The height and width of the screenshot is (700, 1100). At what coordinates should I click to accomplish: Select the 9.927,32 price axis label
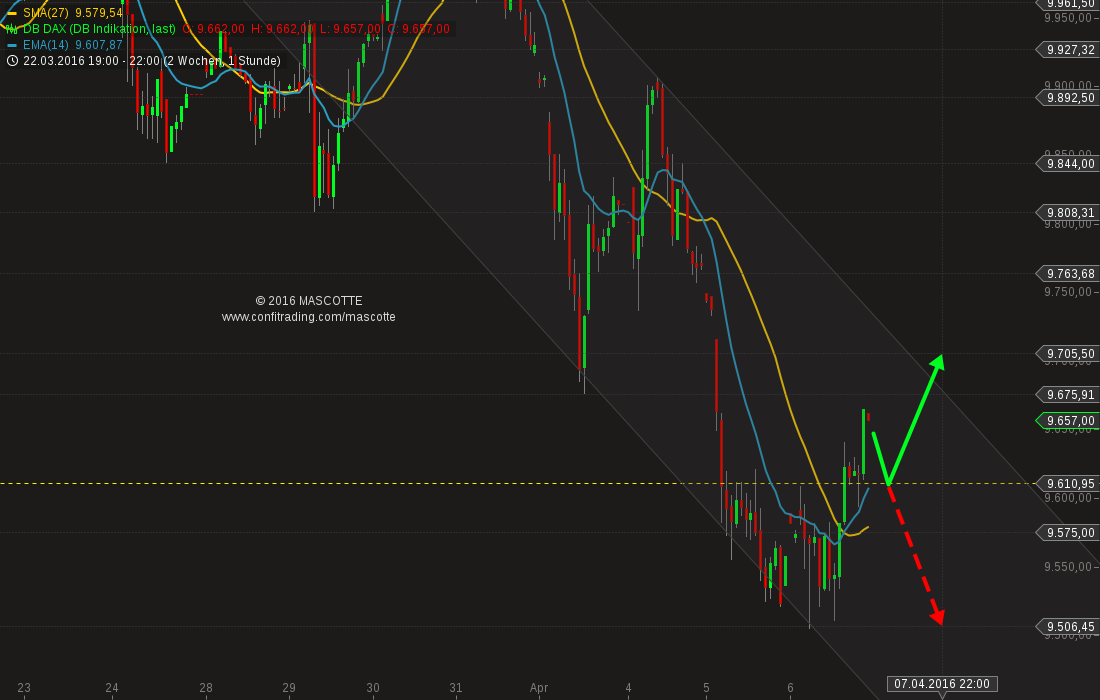pyautogui.click(x=1066, y=50)
